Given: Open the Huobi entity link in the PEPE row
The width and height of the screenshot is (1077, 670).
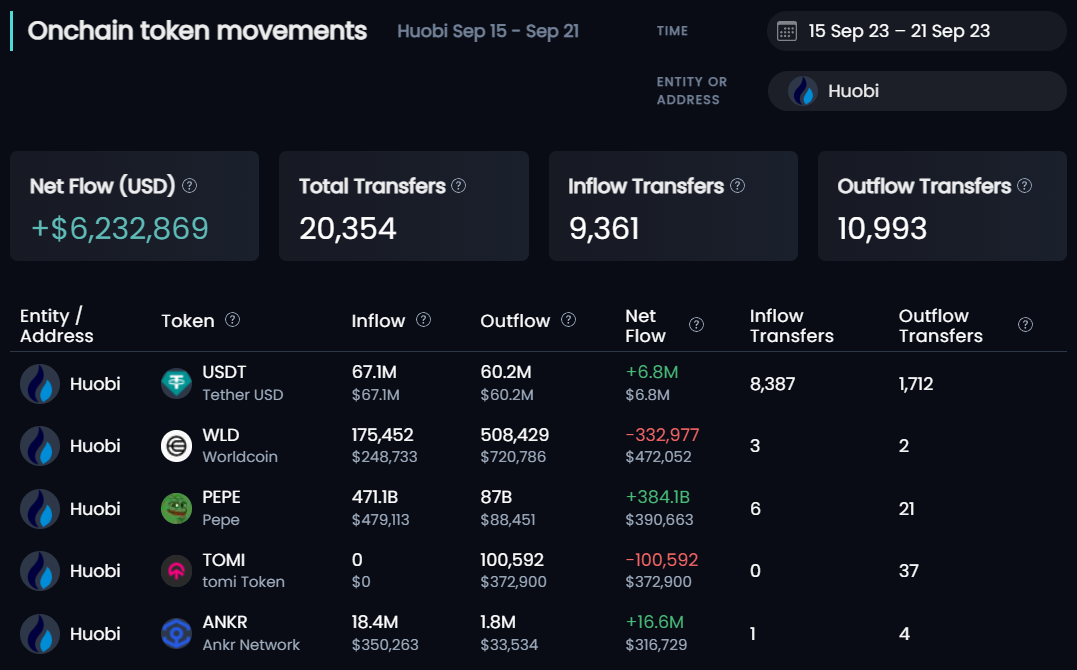Looking at the screenshot, I should [95, 509].
